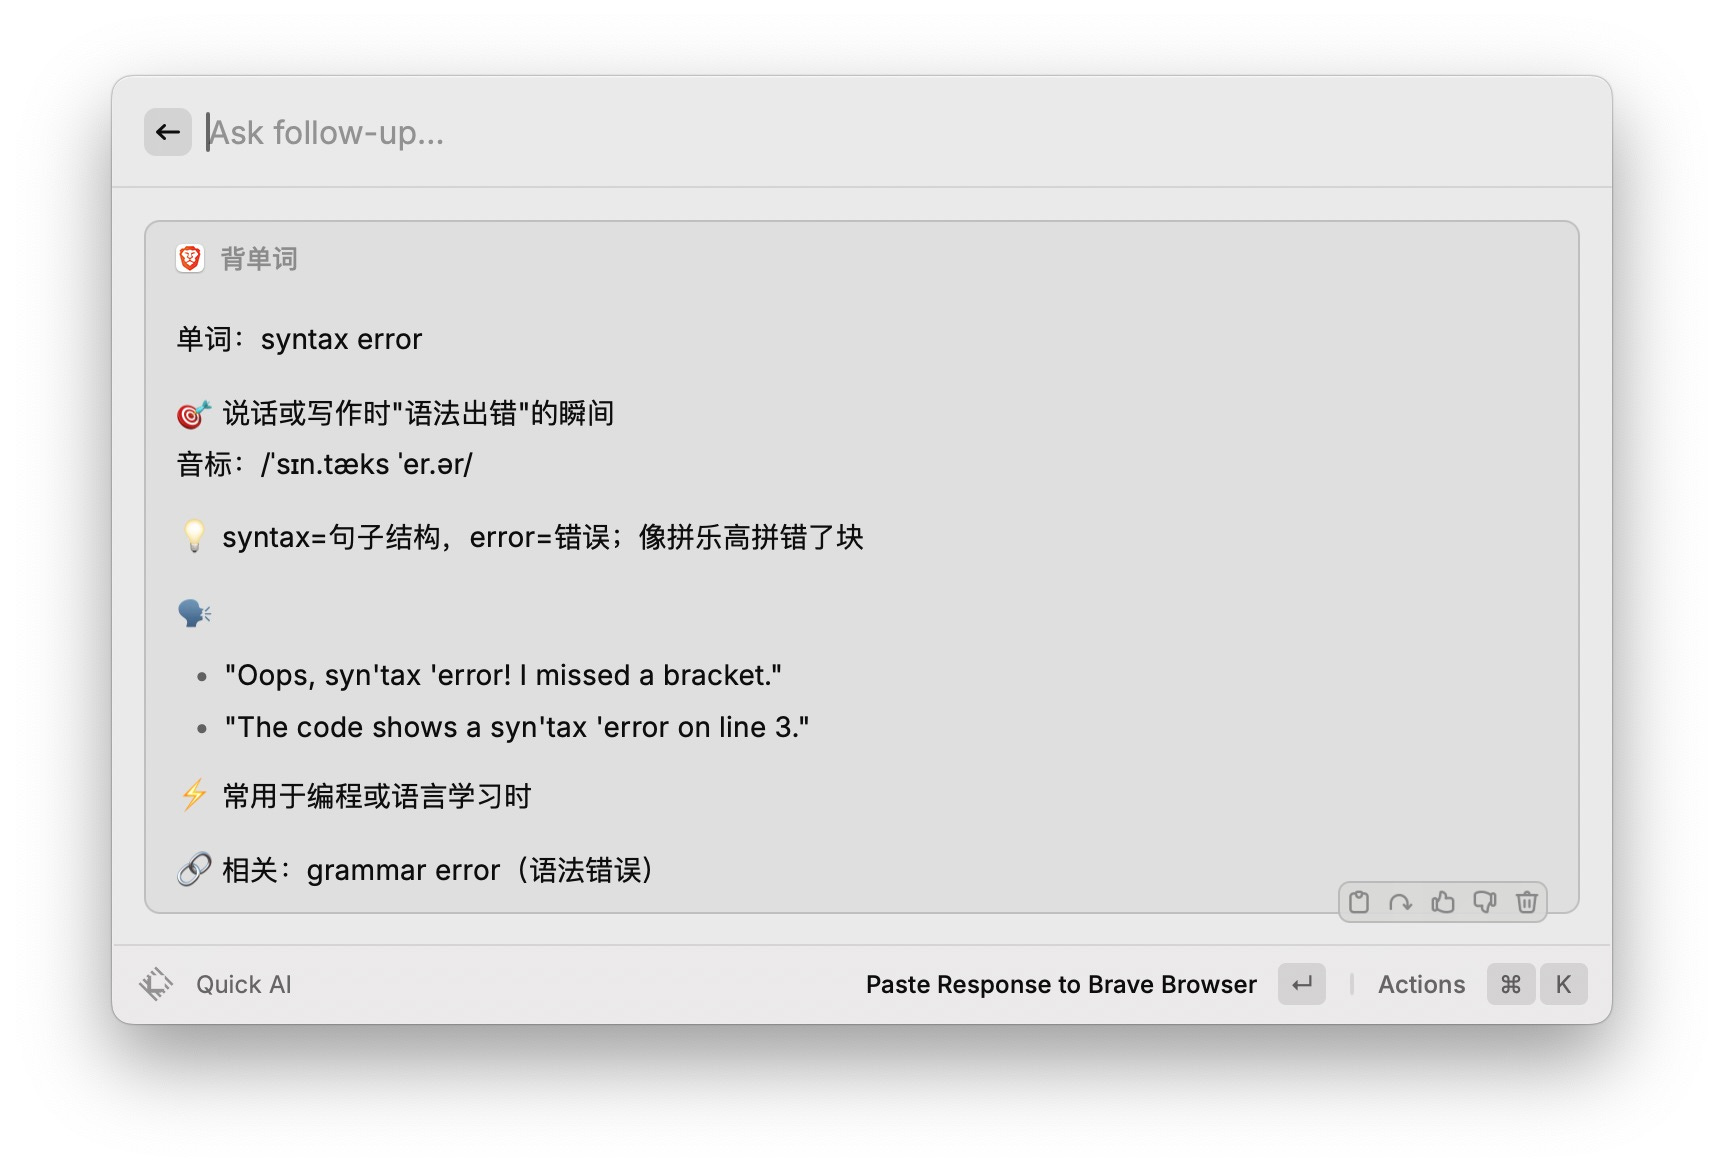Click the lightning bolt emoji icon
The height and width of the screenshot is (1172, 1724).
click(194, 796)
